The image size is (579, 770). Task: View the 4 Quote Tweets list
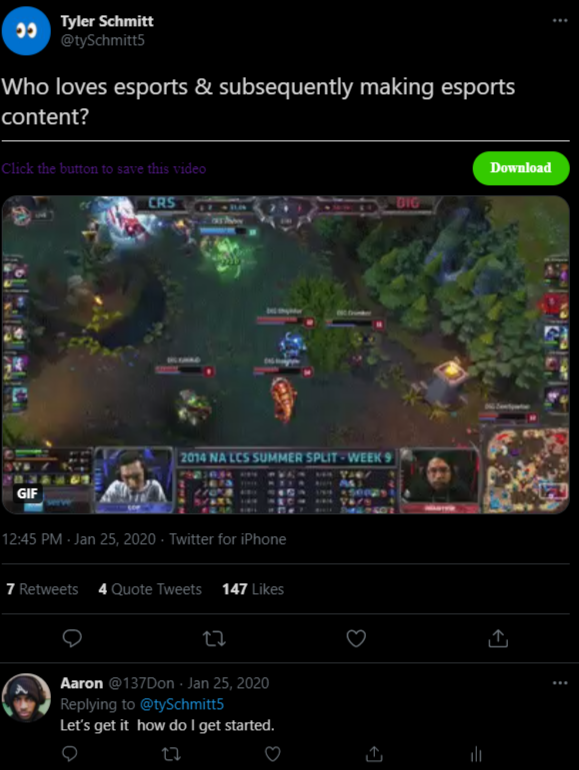click(150, 589)
